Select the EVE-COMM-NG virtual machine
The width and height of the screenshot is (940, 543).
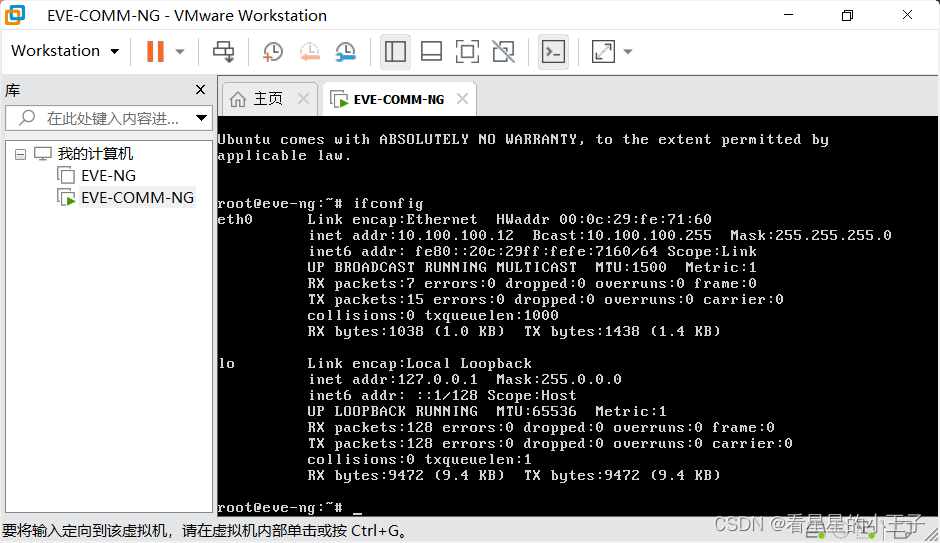[x=137, y=198]
